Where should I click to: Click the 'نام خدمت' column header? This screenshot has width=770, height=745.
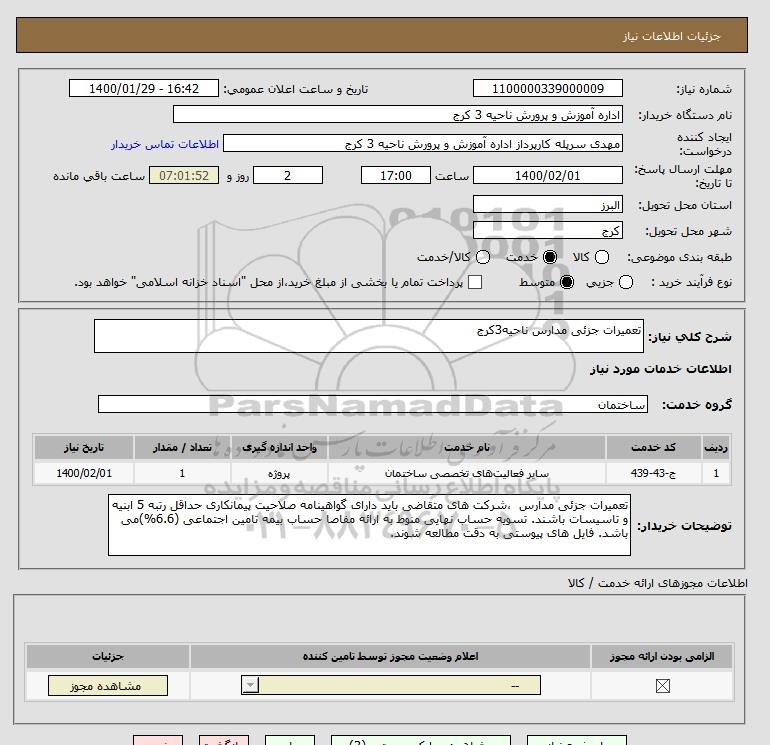point(467,447)
